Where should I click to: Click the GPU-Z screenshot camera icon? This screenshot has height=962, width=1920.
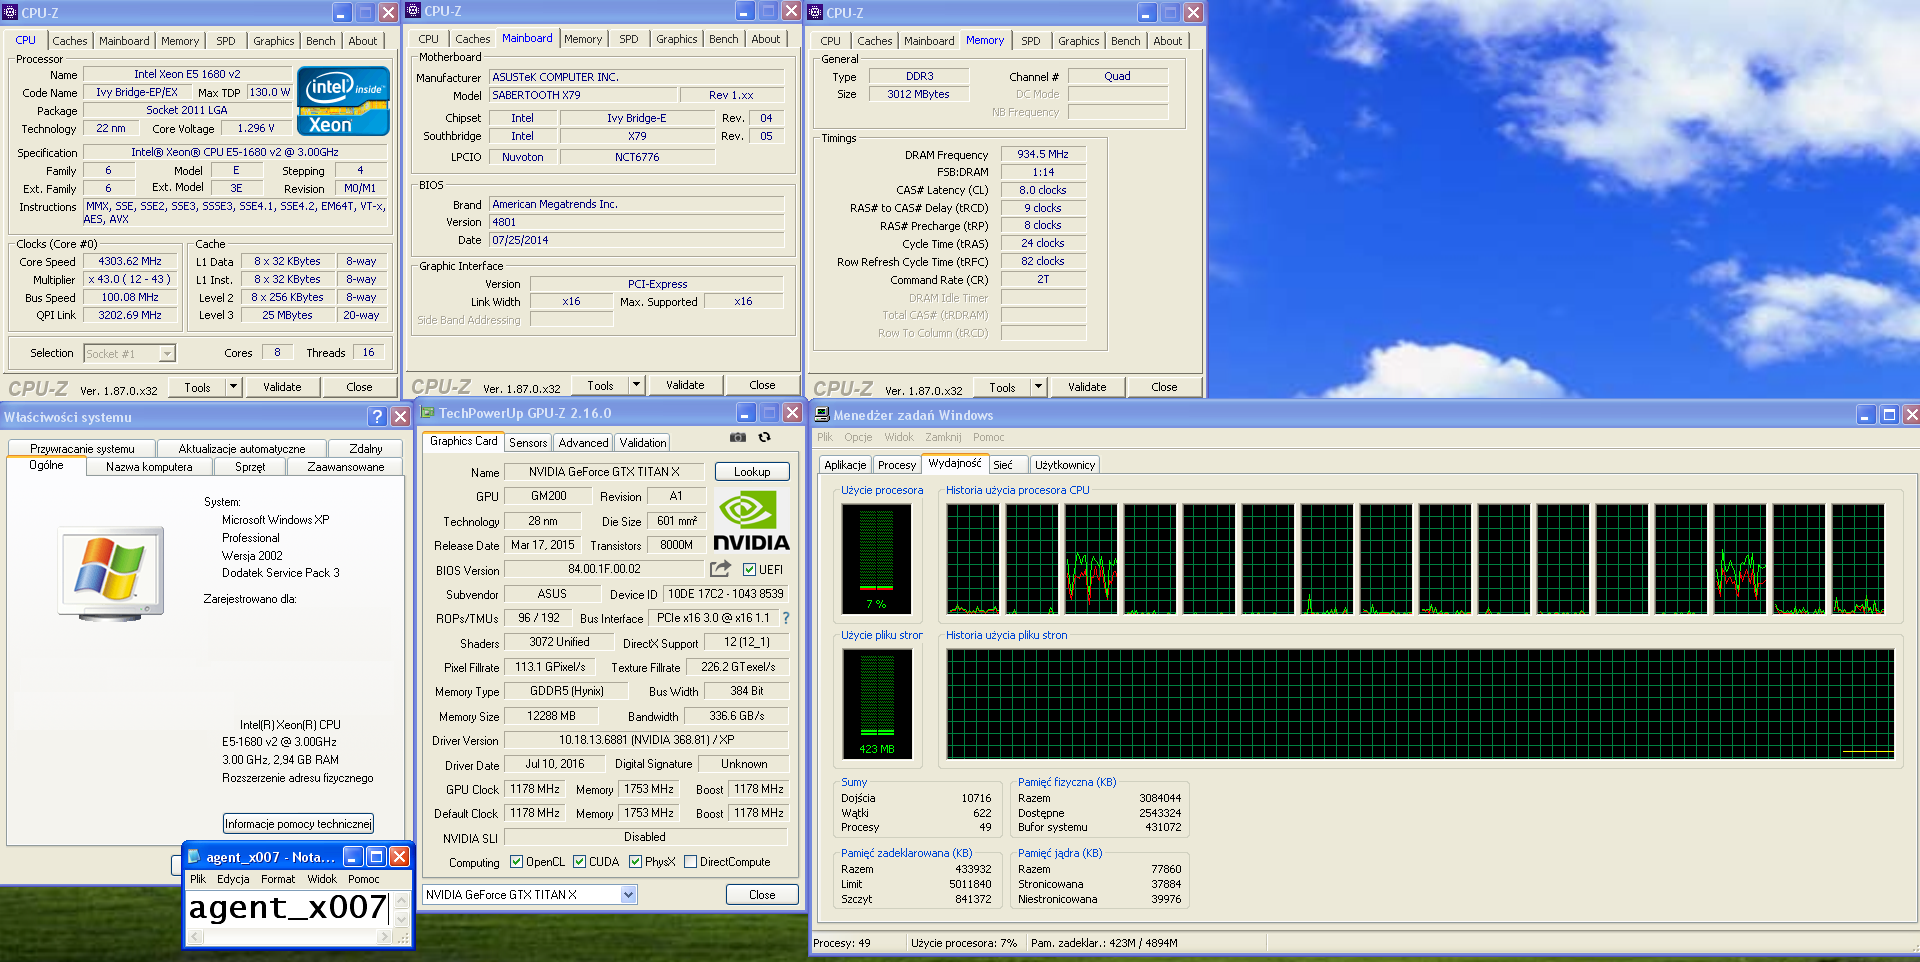pos(738,437)
